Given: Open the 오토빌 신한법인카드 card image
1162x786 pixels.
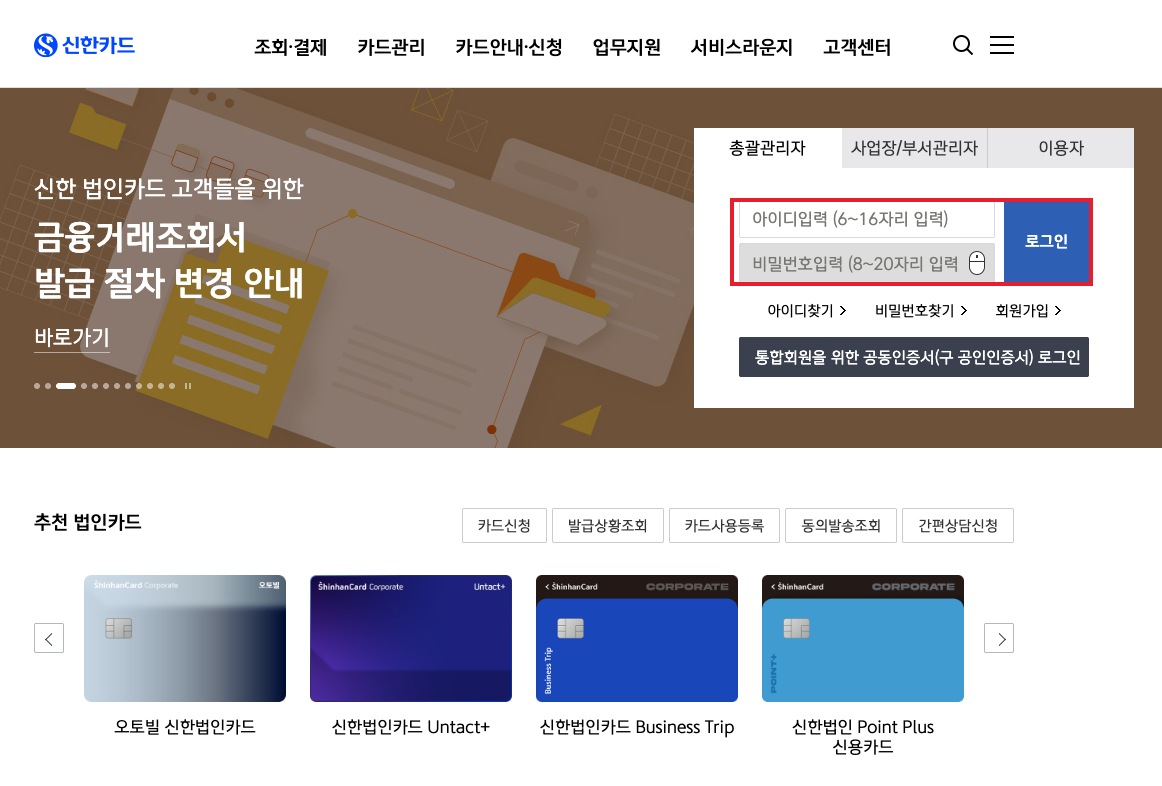Looking at the screenshot, I should (x=185, y=639).
